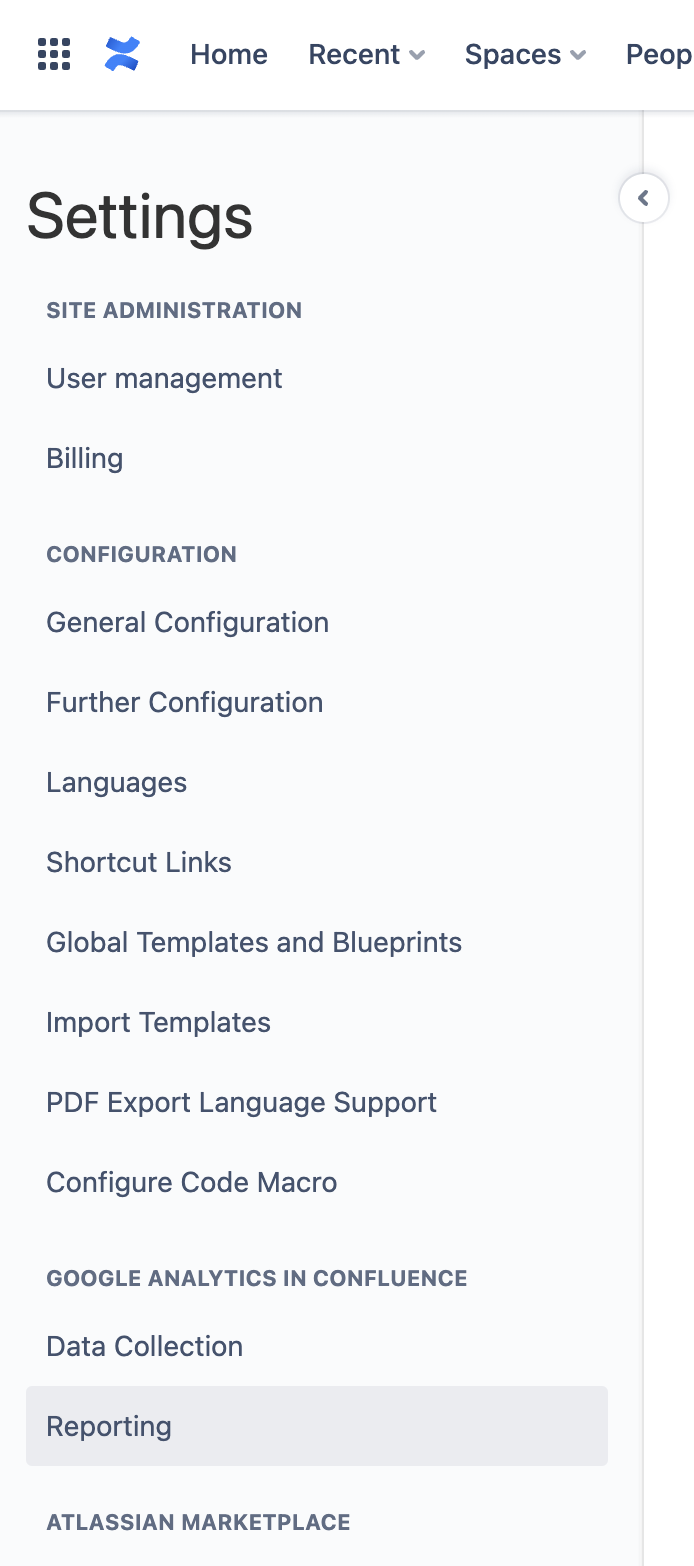Viewport: 694px width, 1566px height.
Task: Collapse the sidebar with the arrow button
Action: coord(643,198)
